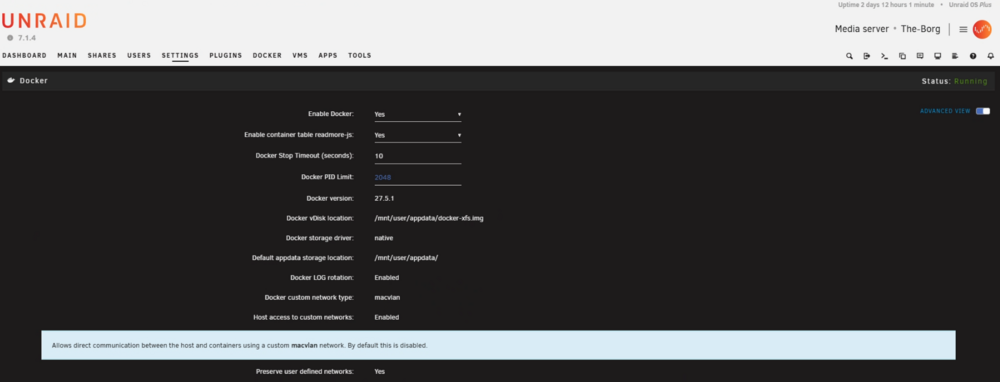This screenshot has width=1000, height=382.
Task: Open the Apps tab
Action: click(328, 55)
